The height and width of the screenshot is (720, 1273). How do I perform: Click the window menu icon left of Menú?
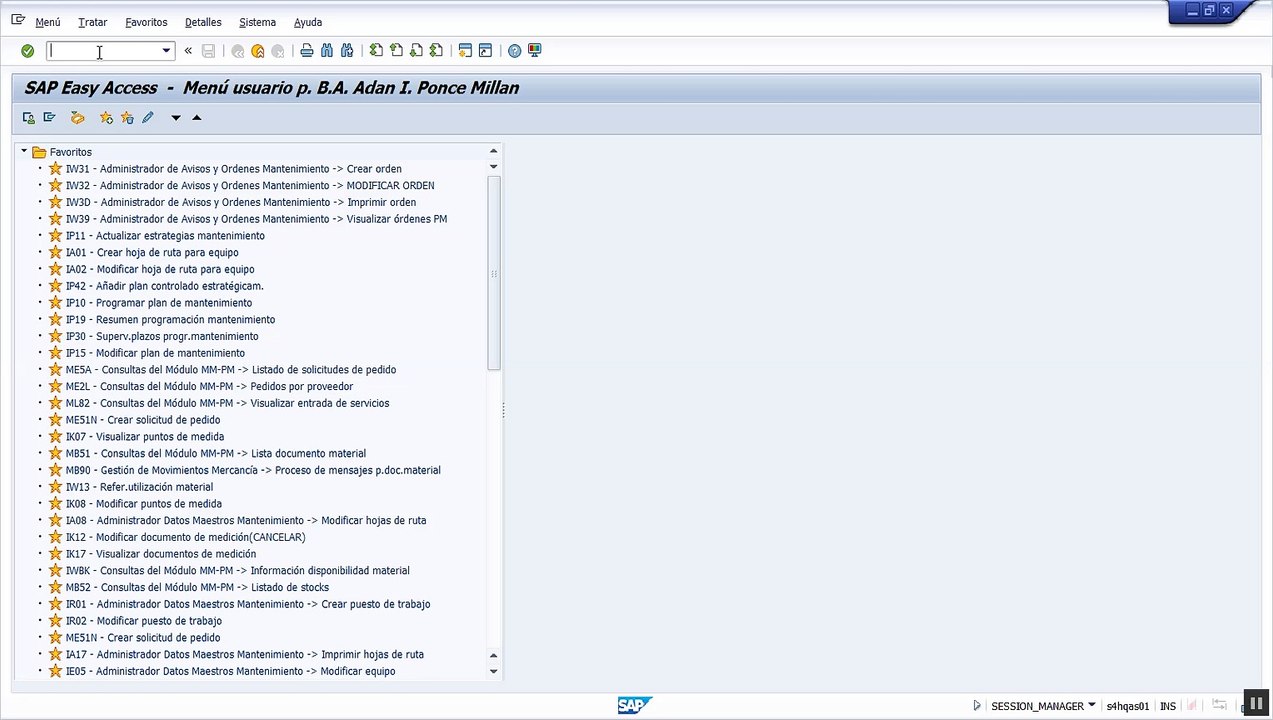pyautogui.click(x=18, y=20)
